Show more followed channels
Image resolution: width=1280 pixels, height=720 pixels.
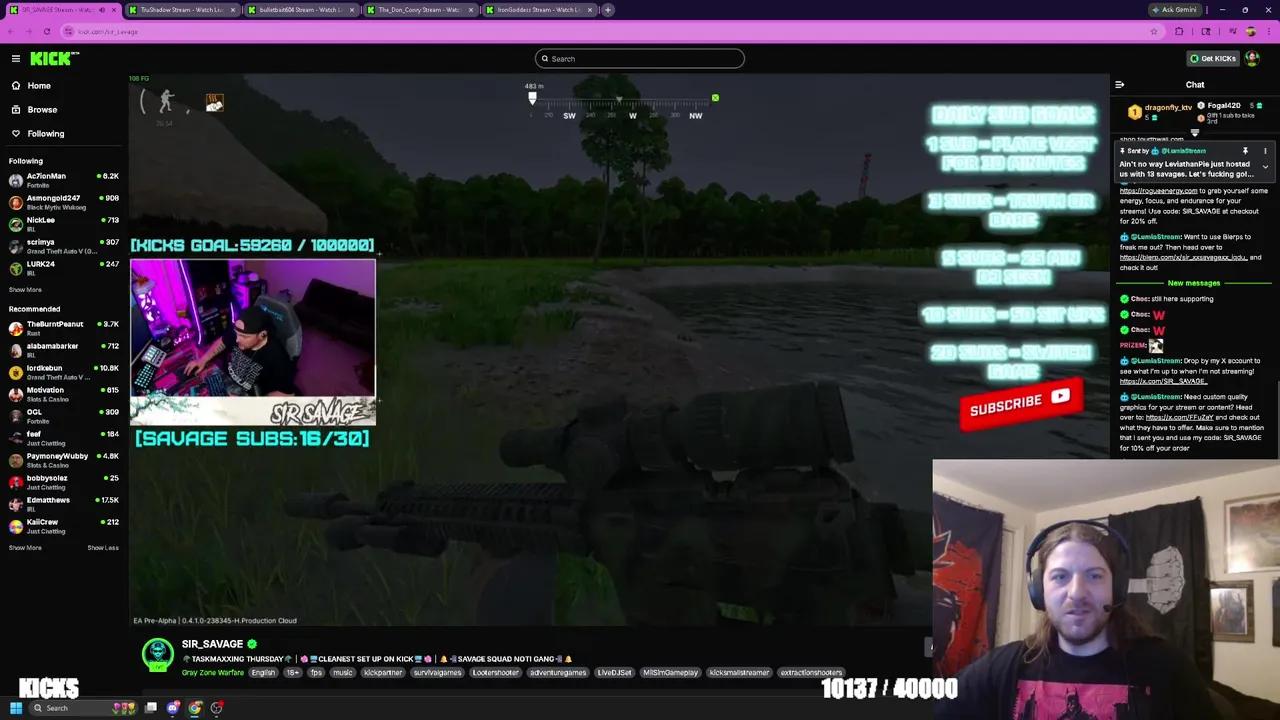(25, 290)
